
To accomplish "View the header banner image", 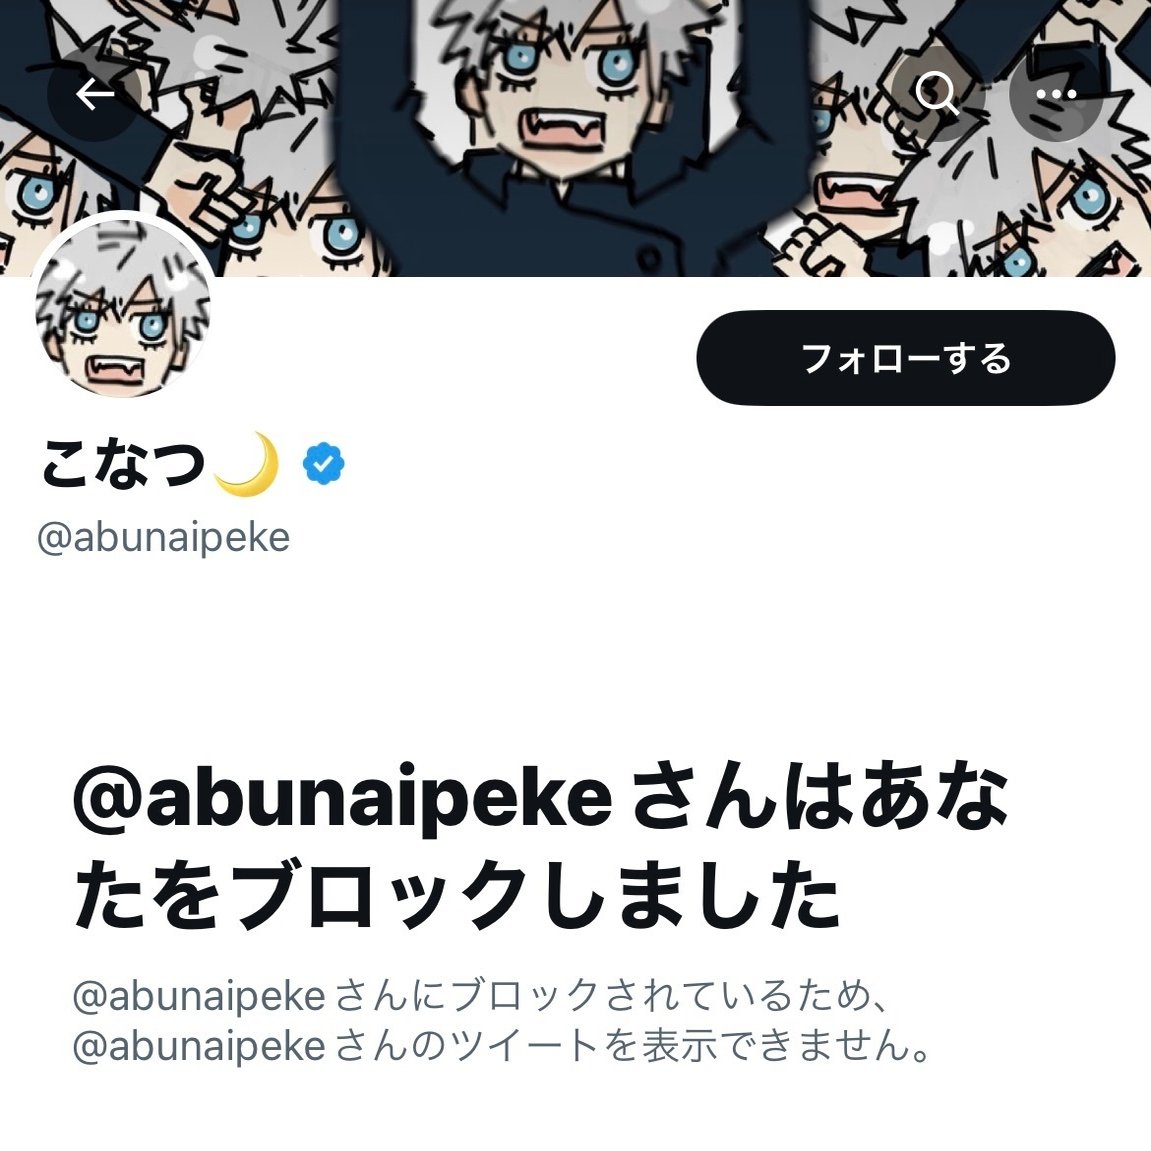I will click(x=576, y=138).
